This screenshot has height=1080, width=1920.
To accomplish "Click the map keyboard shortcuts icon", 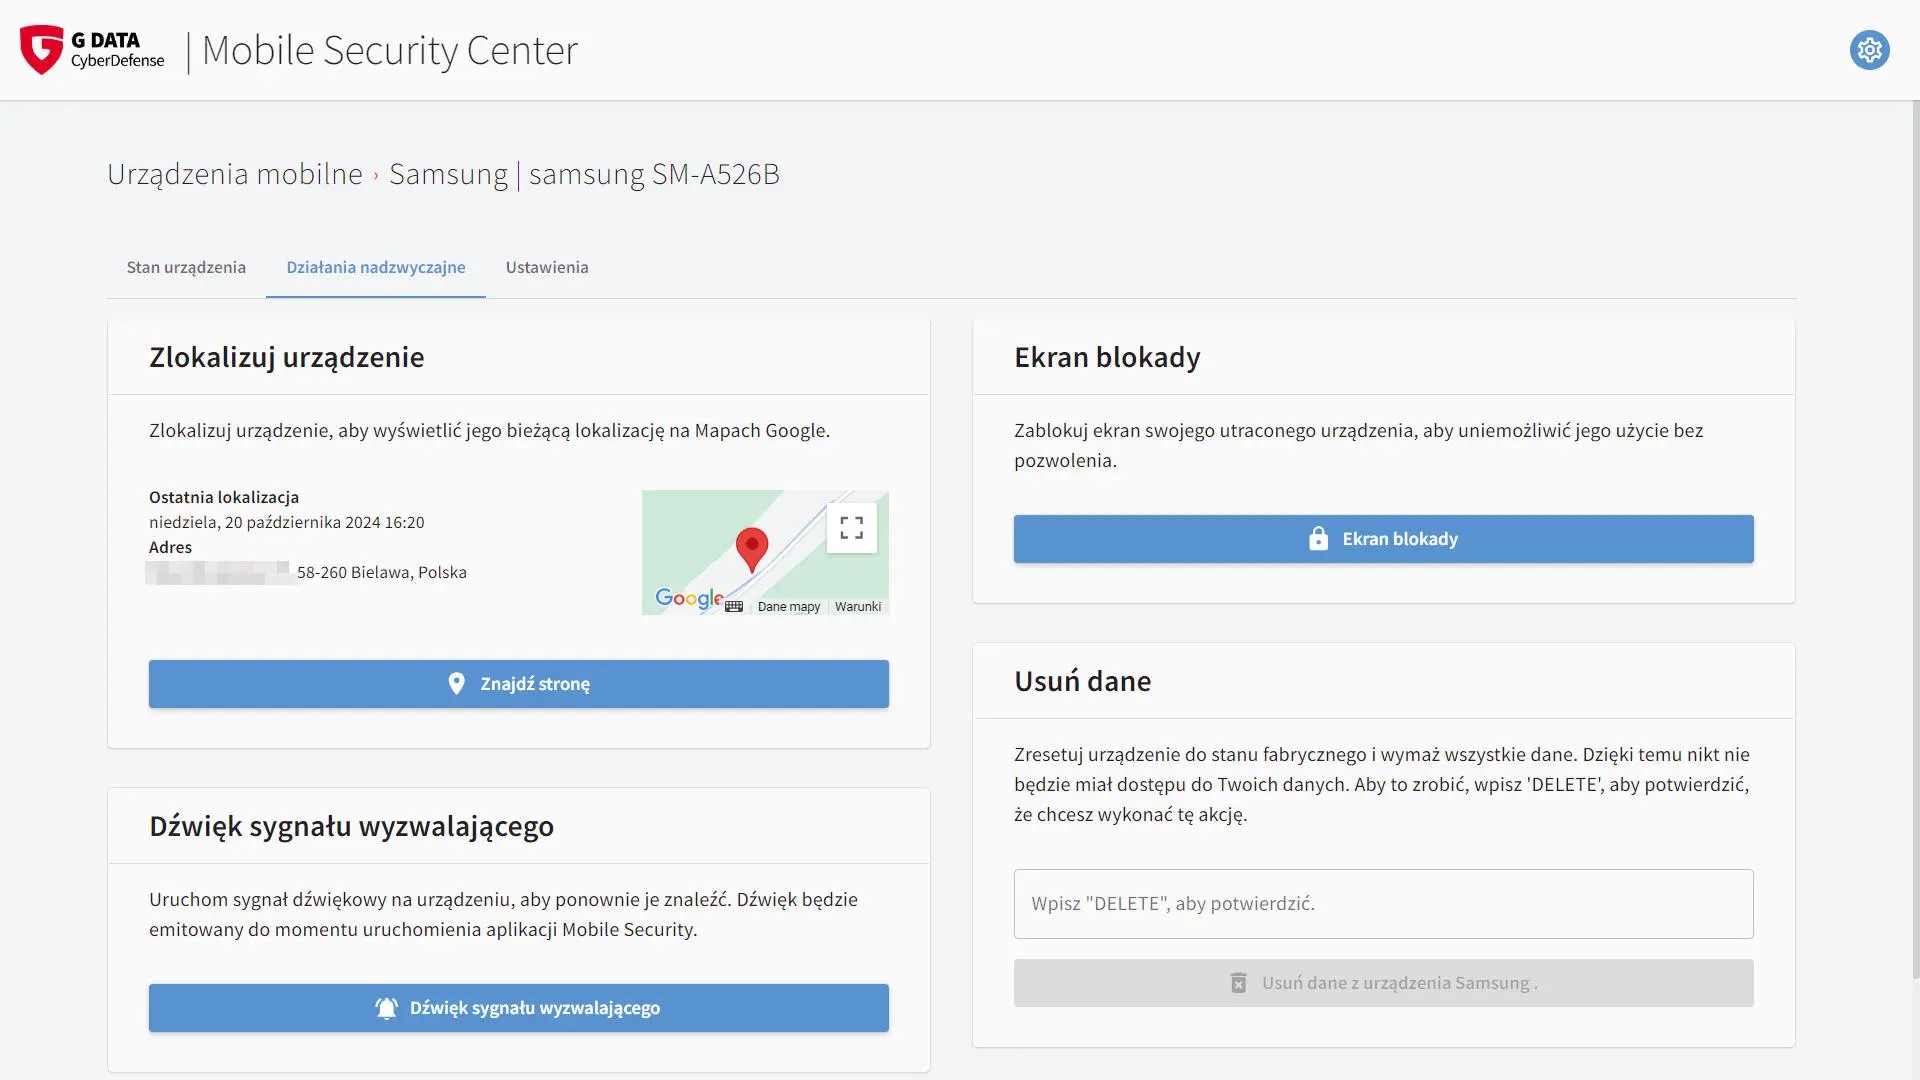I will (734, 606).
